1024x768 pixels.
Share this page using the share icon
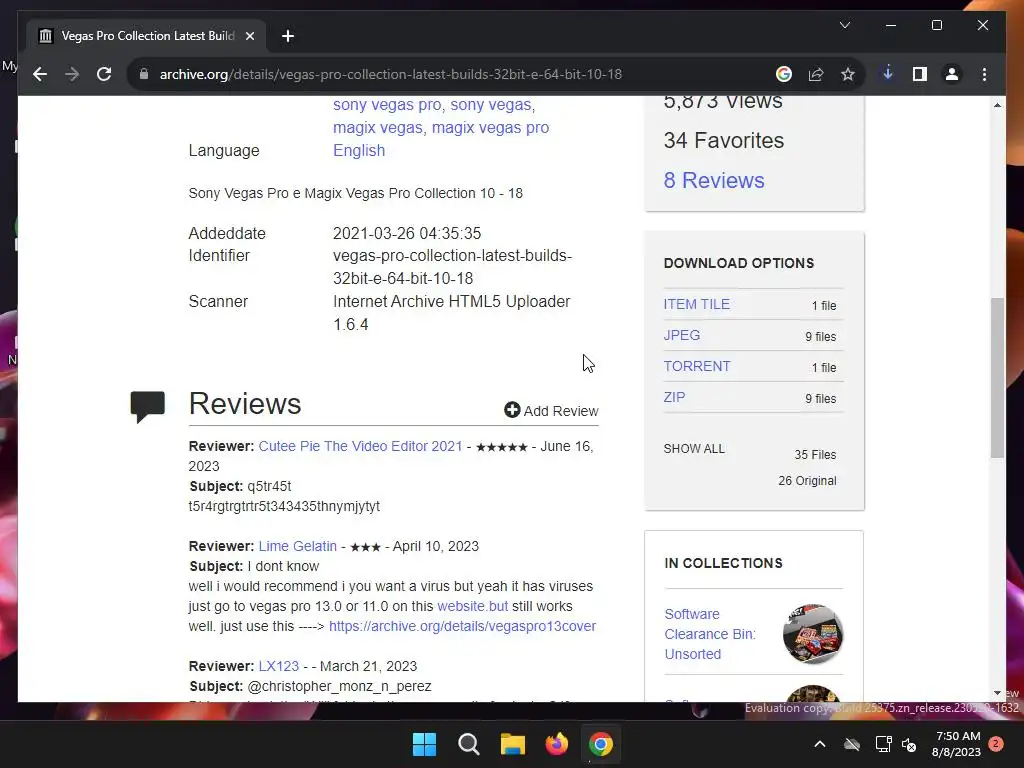pyautogui.click(x=816, y=74)
